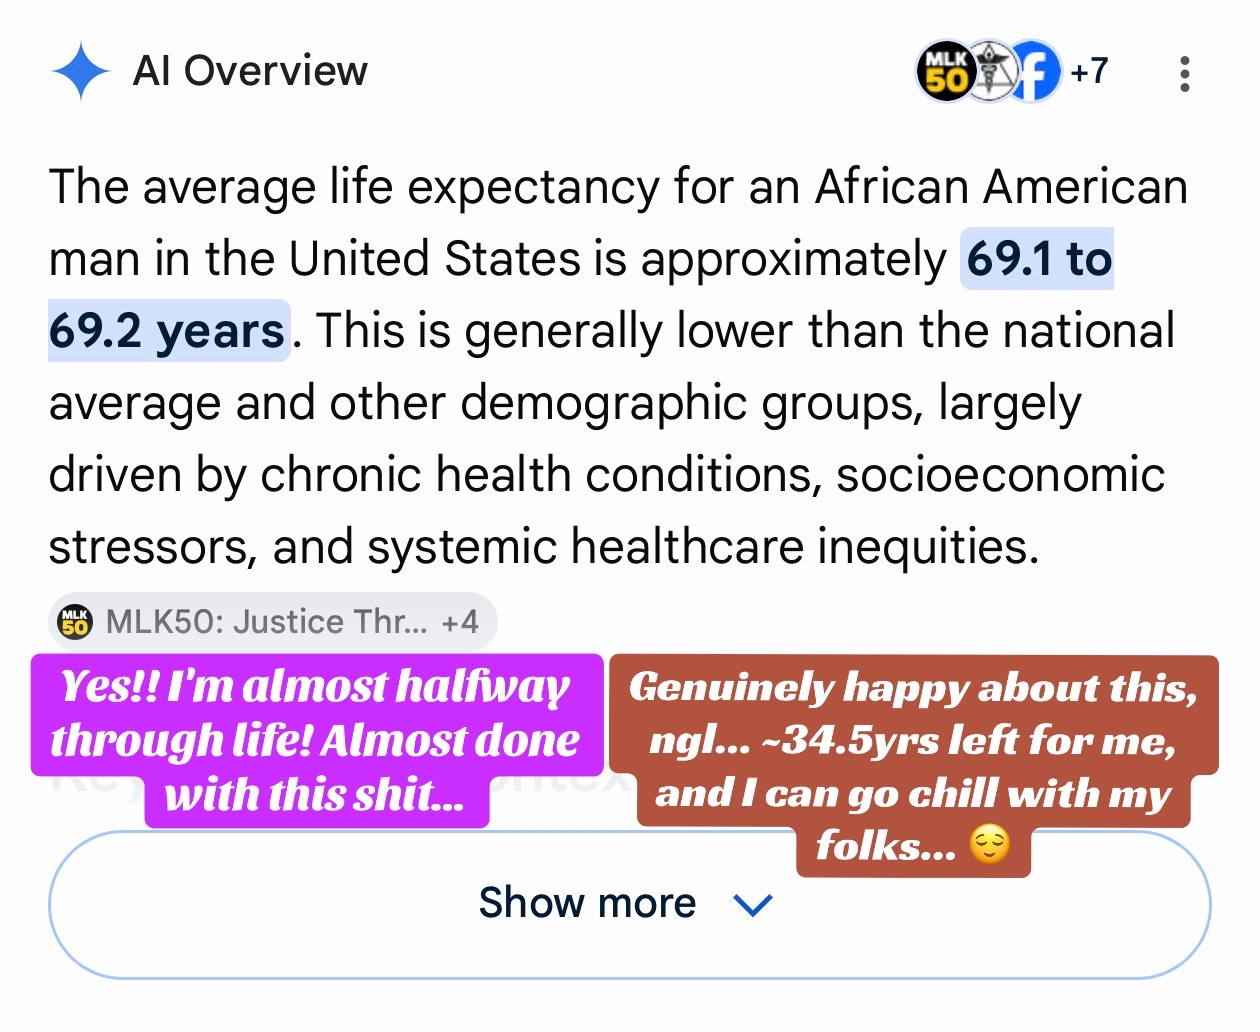Click the highlighted "69.1 to" text
This screenshot has height=1032, width=1260.
(x=1037, y=259)
